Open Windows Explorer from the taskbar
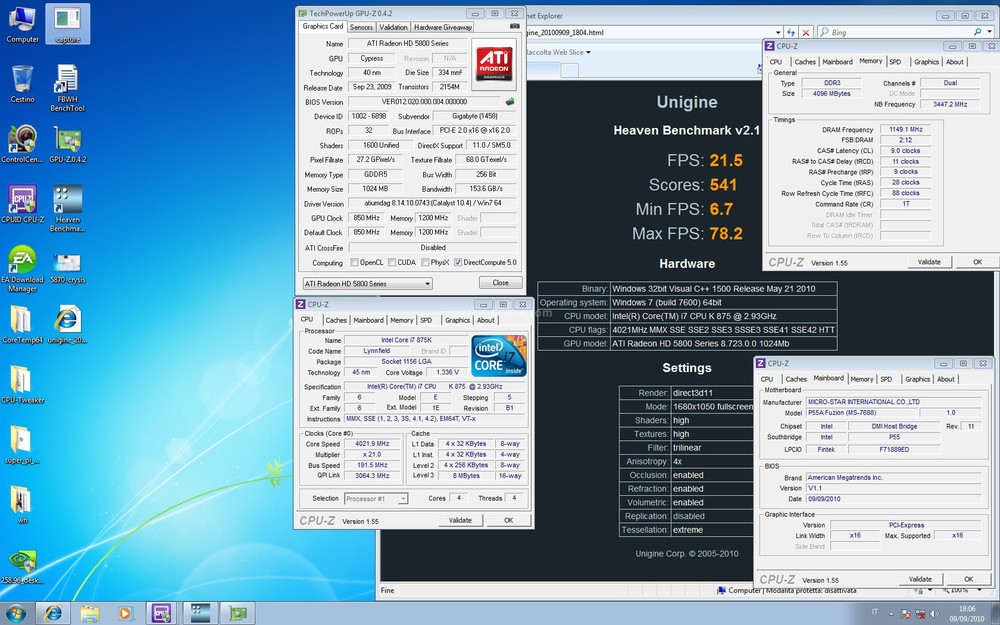 (x=90, y=614)
